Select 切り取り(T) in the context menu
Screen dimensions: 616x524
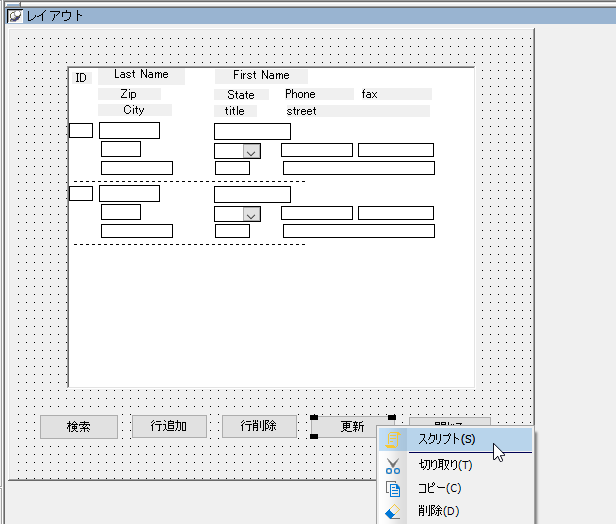point(445,465)
